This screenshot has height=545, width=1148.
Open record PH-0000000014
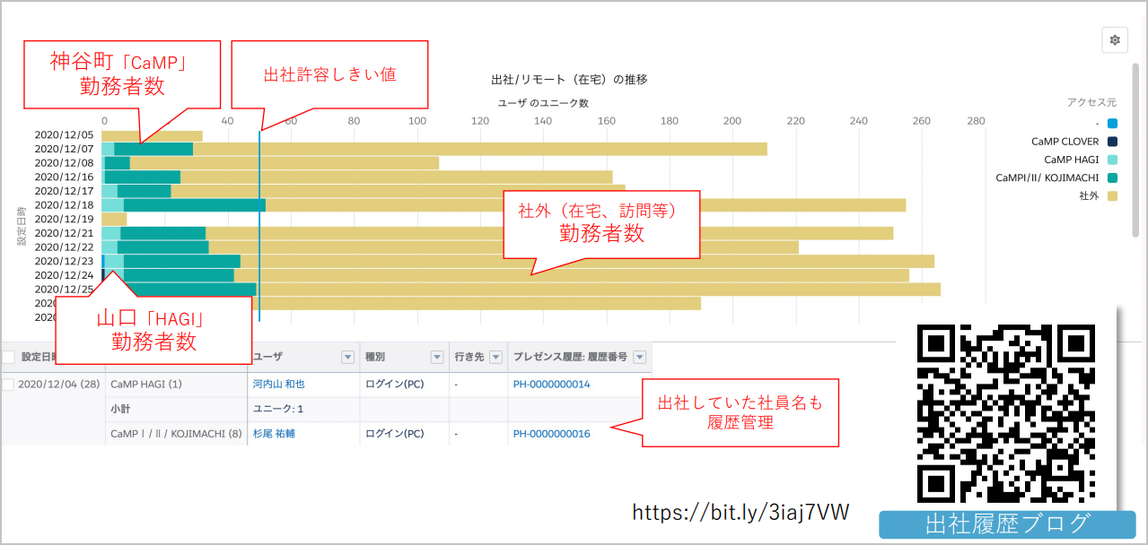(x=551, y=384)
